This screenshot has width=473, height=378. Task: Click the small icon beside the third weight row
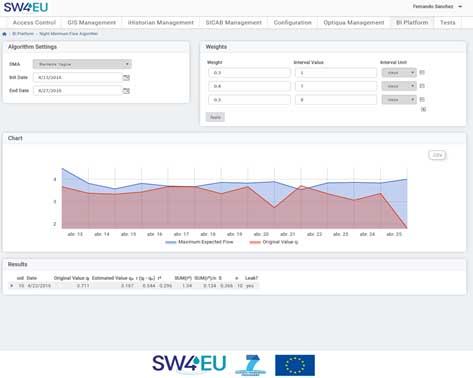point(422,99)
